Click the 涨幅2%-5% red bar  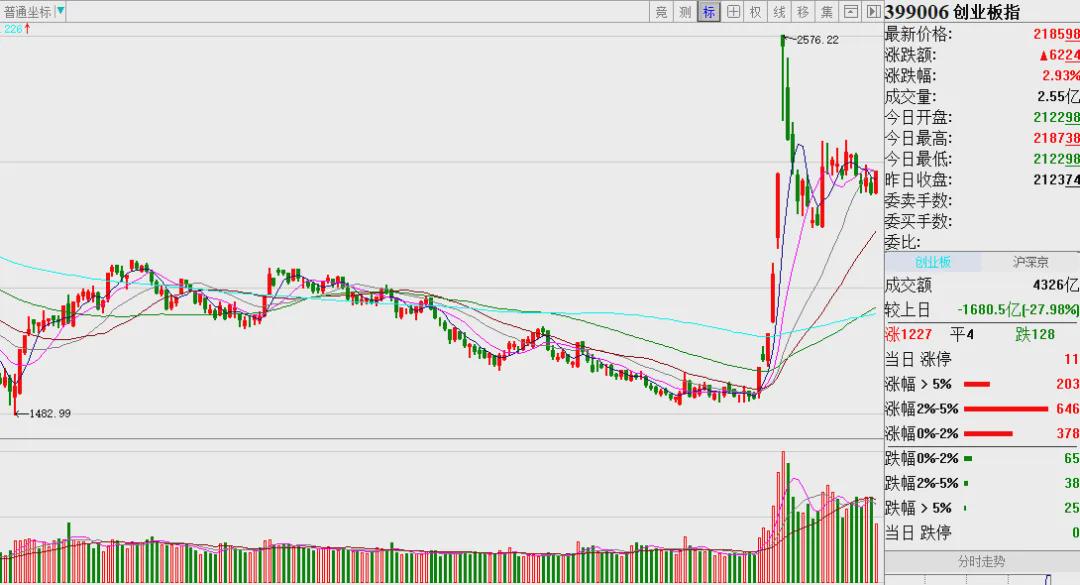point(1006,409)
